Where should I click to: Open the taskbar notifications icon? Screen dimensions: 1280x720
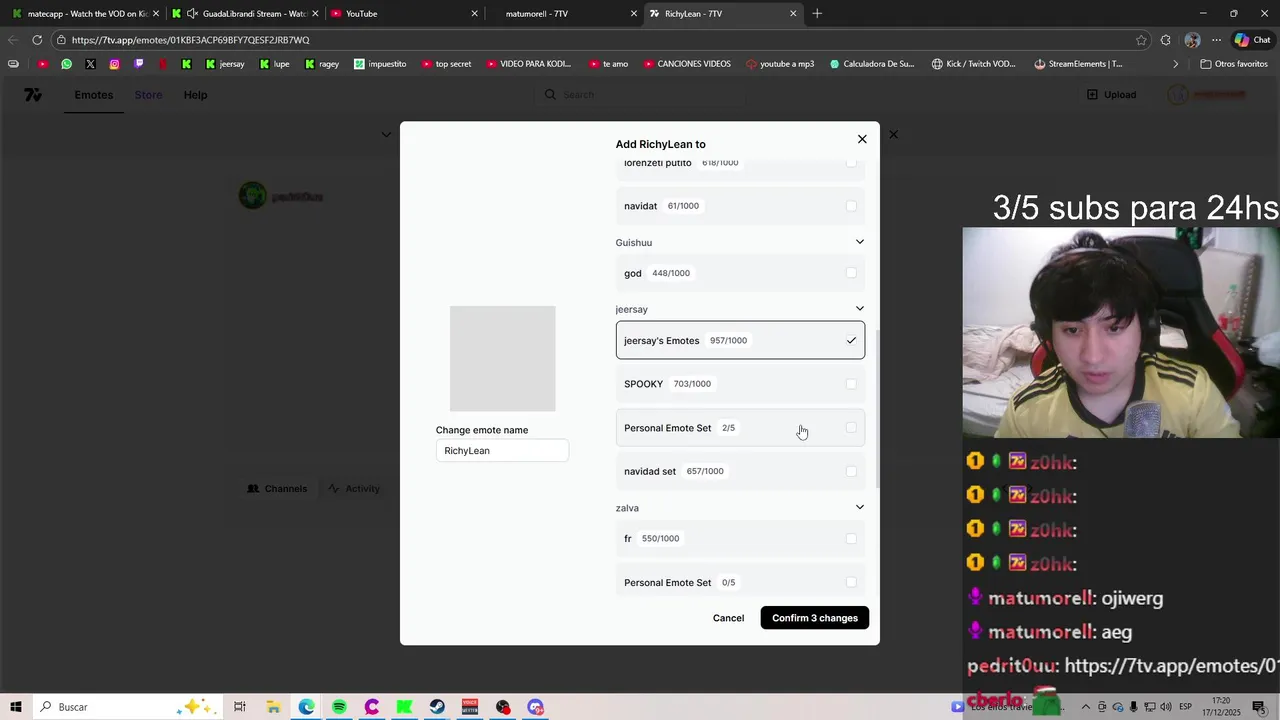click(1259, 707)
